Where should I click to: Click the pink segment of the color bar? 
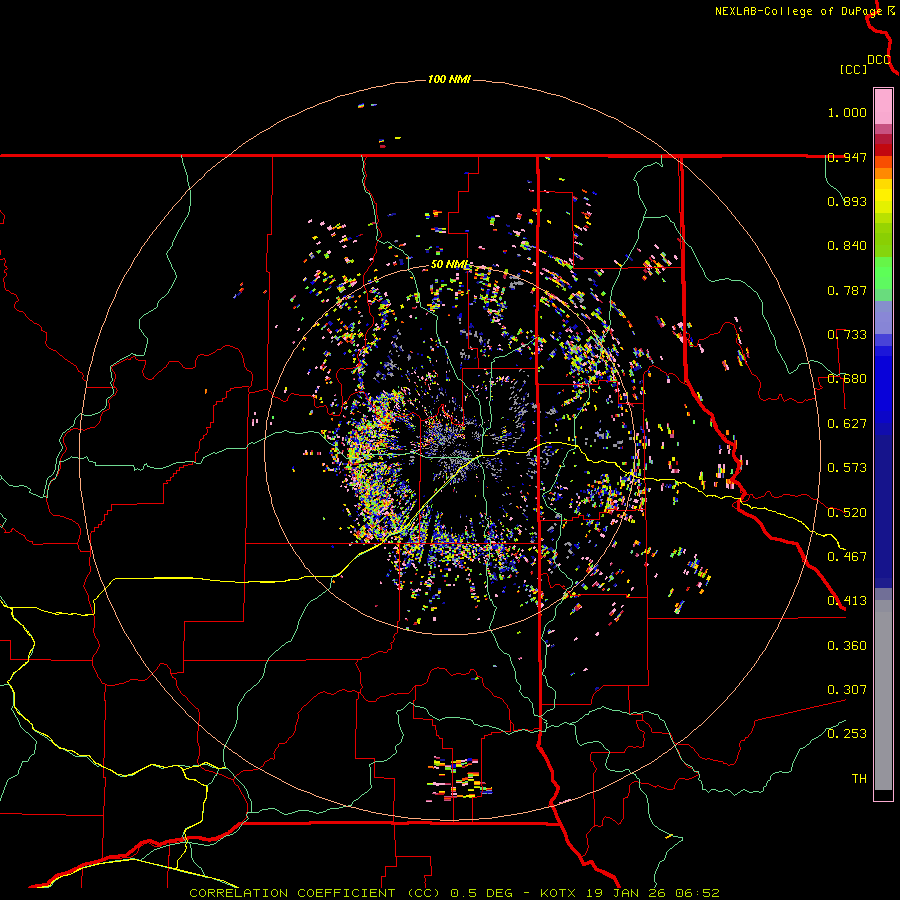point(883,107)
